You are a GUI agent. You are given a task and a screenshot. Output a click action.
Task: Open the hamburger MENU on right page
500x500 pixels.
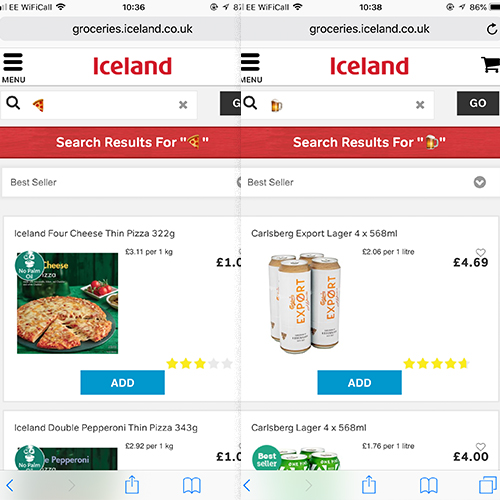pyautogui.click(x=251, y=68)
